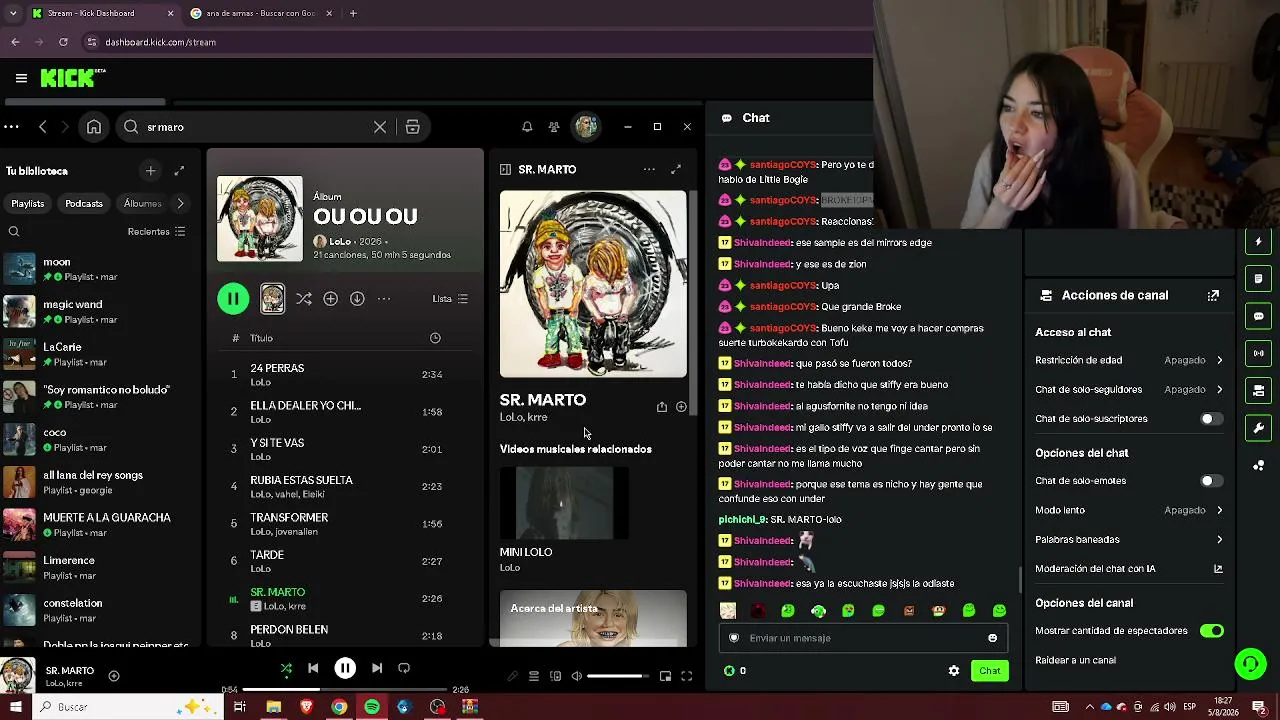
Task: Expand Modo lento setting
Action: (1129, 510)
